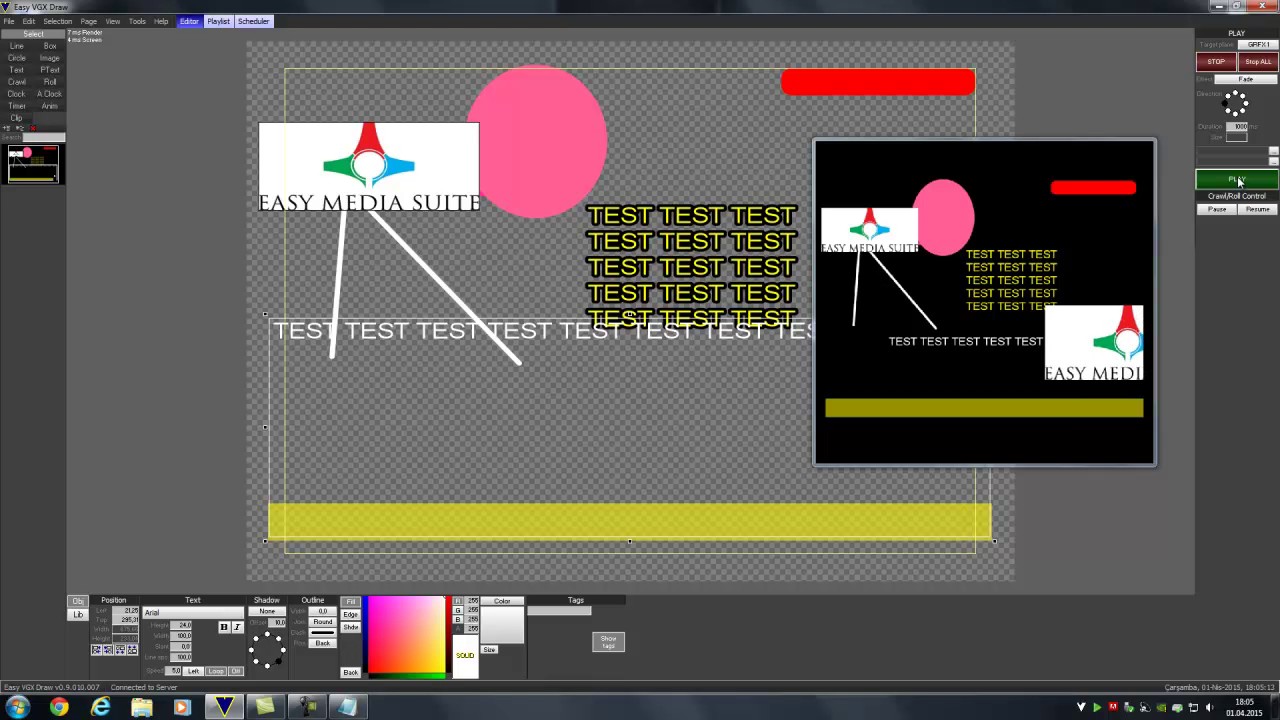Toggle the Loop option for crawl
The height and width of the screenshot is (720, 1280).
tap(216, 671)
